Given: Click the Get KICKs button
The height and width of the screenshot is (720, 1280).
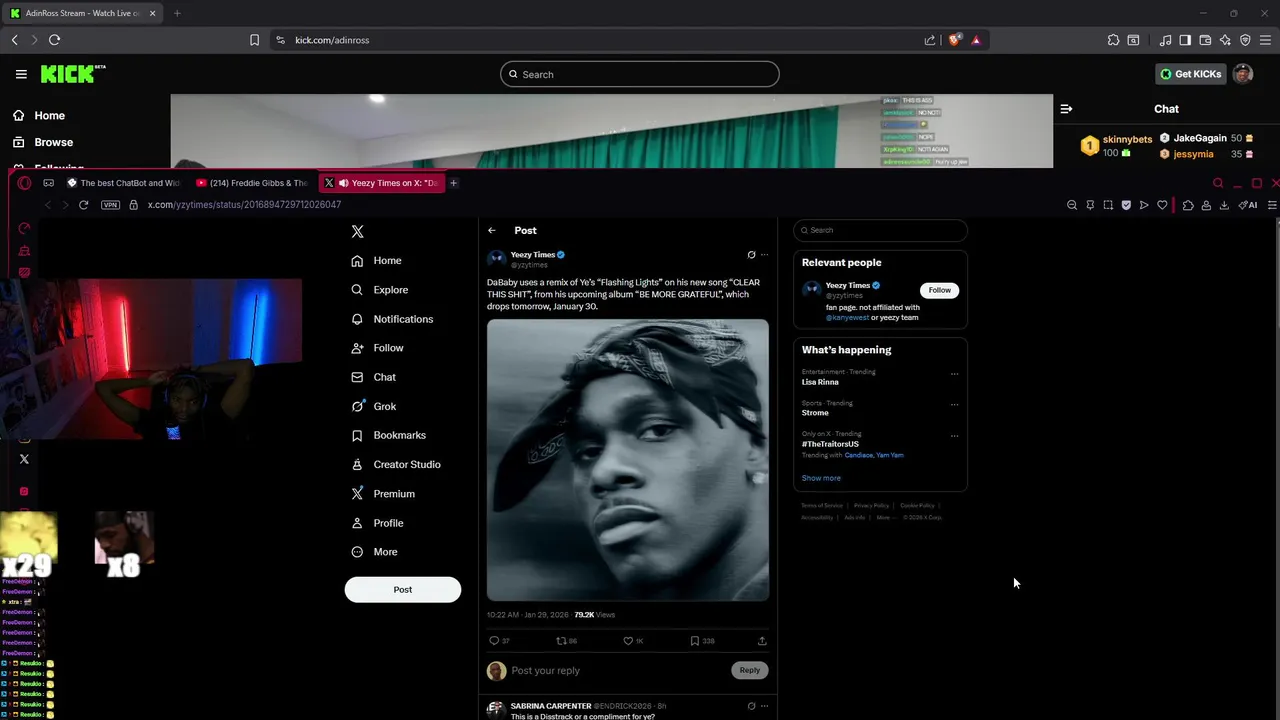Looking at the screenshot, I should 1190,74.
